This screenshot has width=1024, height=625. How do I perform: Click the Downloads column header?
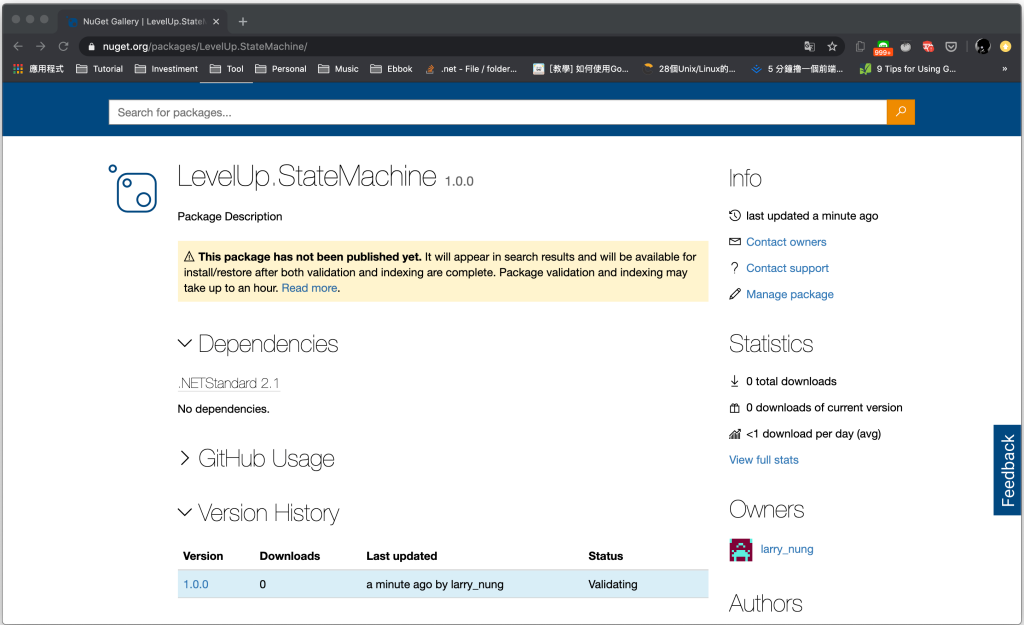pyautogui.click(x=290, y=556)
